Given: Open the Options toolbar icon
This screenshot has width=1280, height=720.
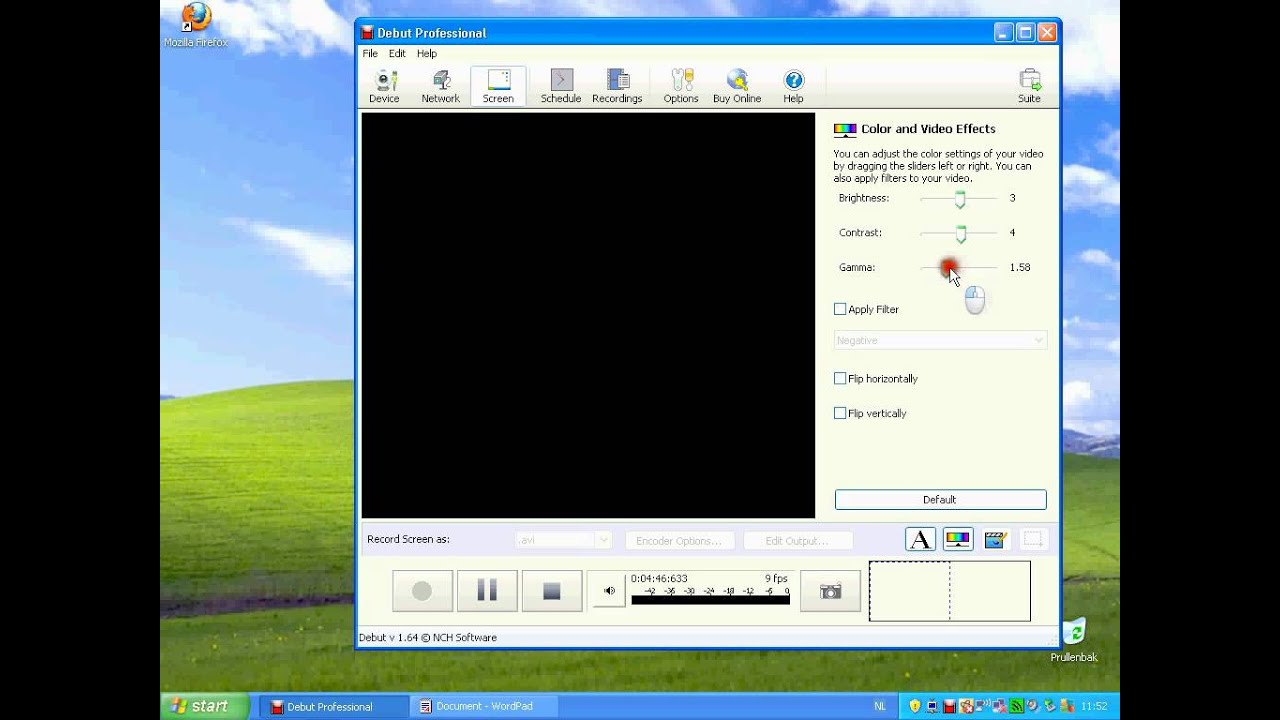Looking at the screenshot, I should (x=681, y=87).
